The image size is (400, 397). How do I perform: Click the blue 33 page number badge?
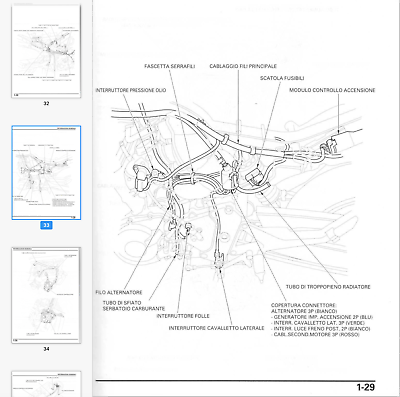point(46,225)
